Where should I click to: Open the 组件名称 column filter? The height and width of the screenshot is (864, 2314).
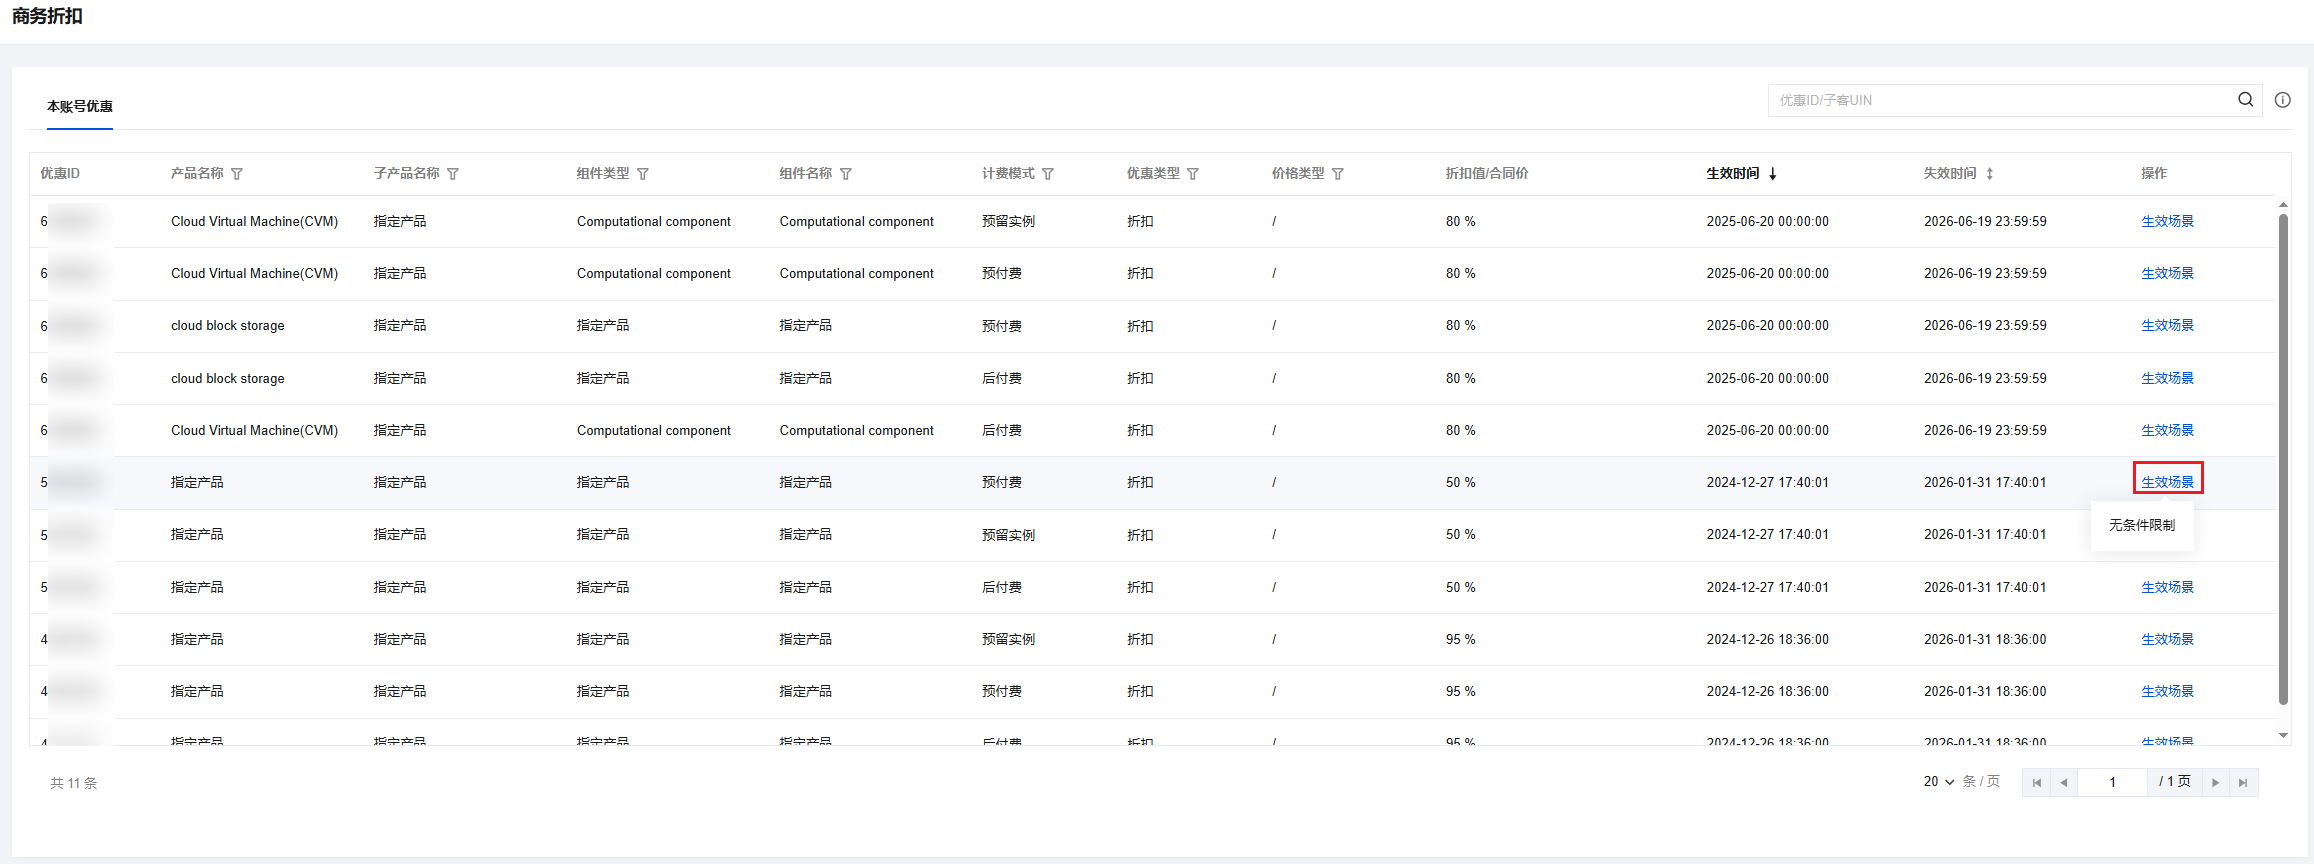(x=846, y=174)
